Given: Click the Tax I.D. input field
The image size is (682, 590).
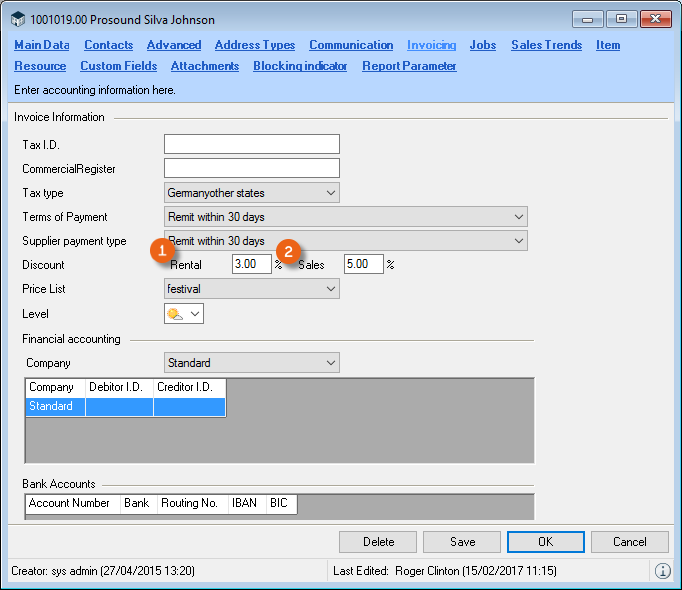Looking at the screenshot, I should point(251,144).
